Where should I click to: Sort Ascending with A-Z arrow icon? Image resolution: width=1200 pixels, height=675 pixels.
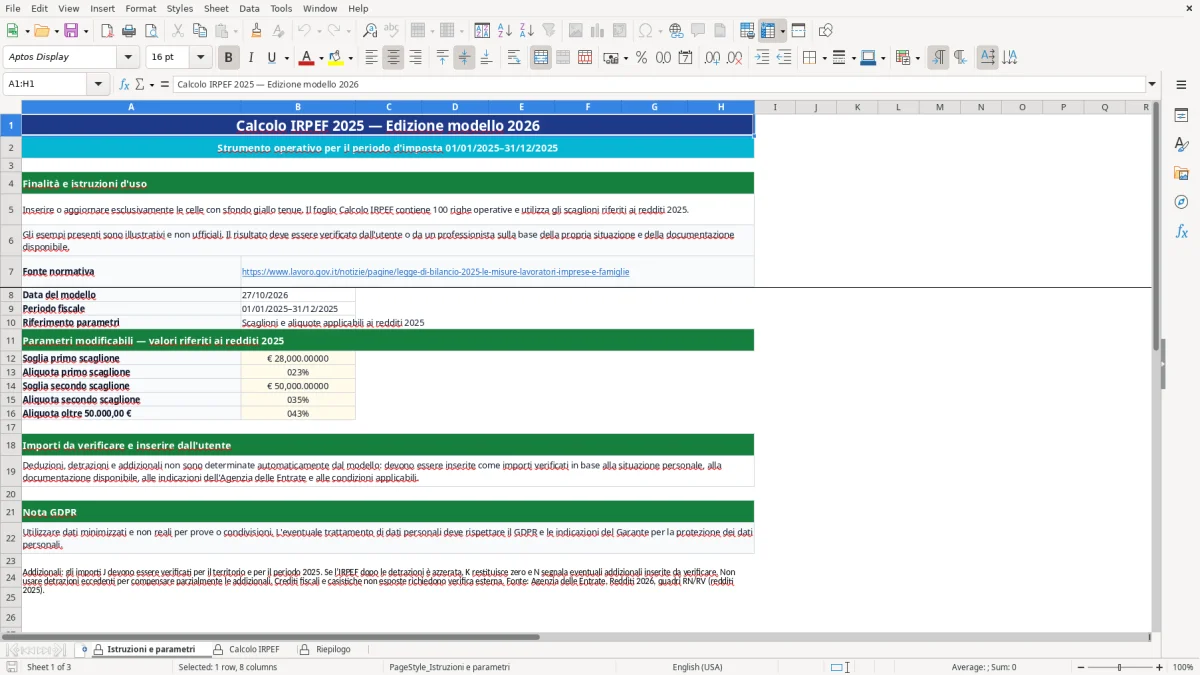click(x=505, y=31)
